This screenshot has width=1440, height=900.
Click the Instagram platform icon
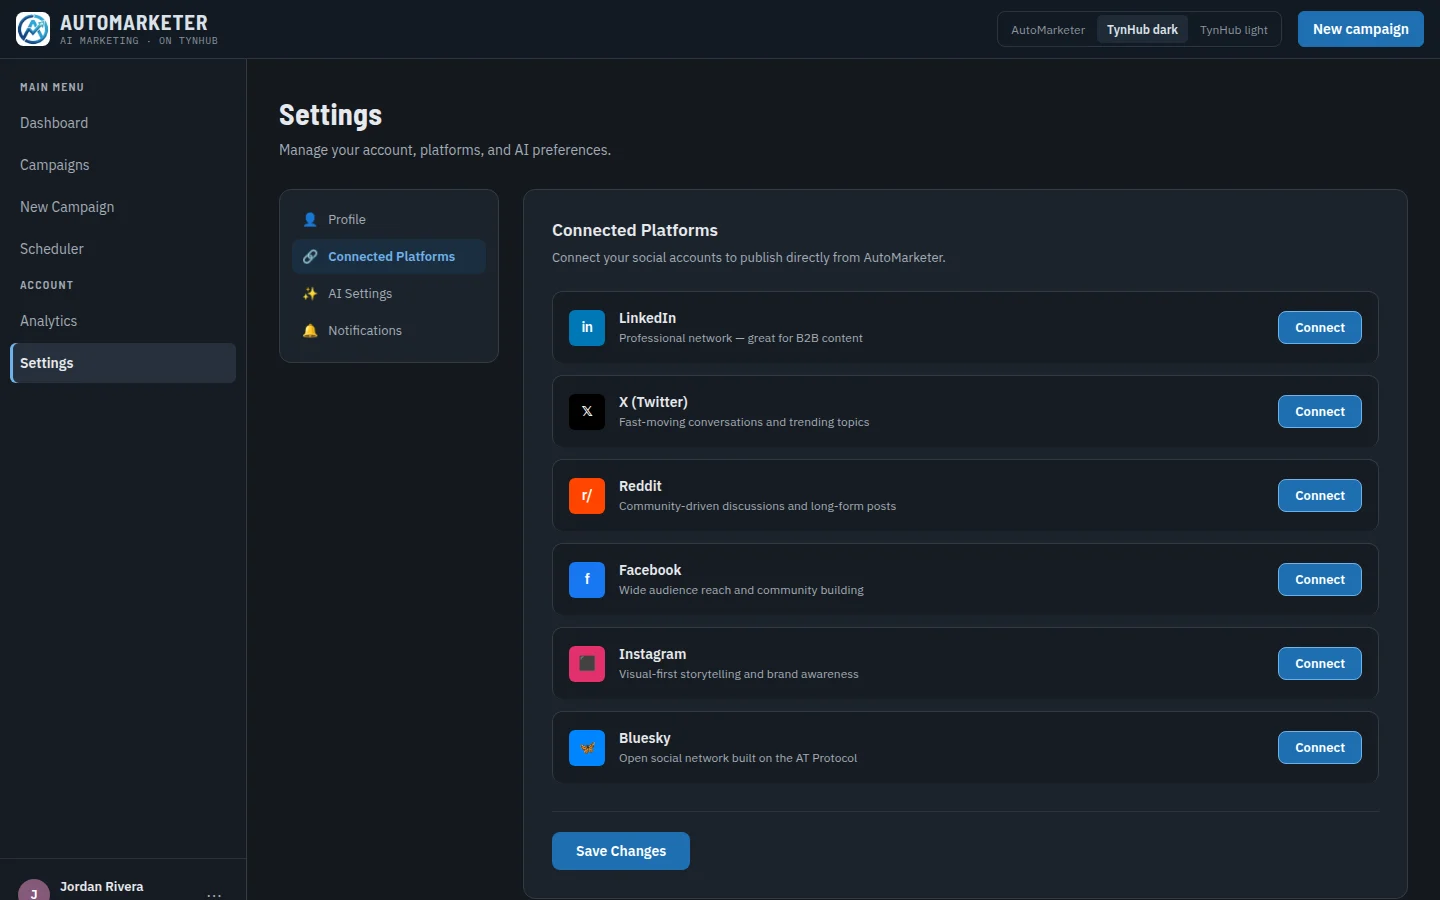[587, 664]
